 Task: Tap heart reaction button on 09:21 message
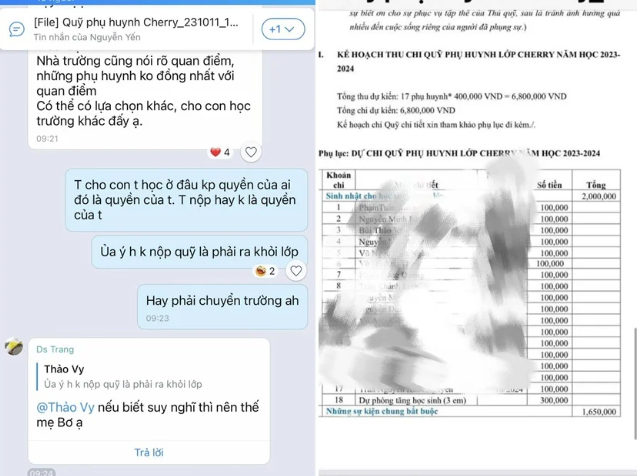251,152
